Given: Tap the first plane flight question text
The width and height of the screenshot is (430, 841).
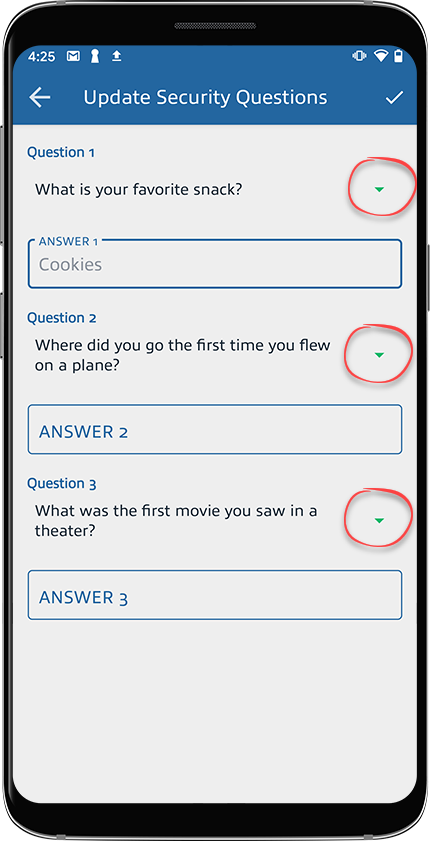Looking at the screenshot, I should (x=182, y=355).
